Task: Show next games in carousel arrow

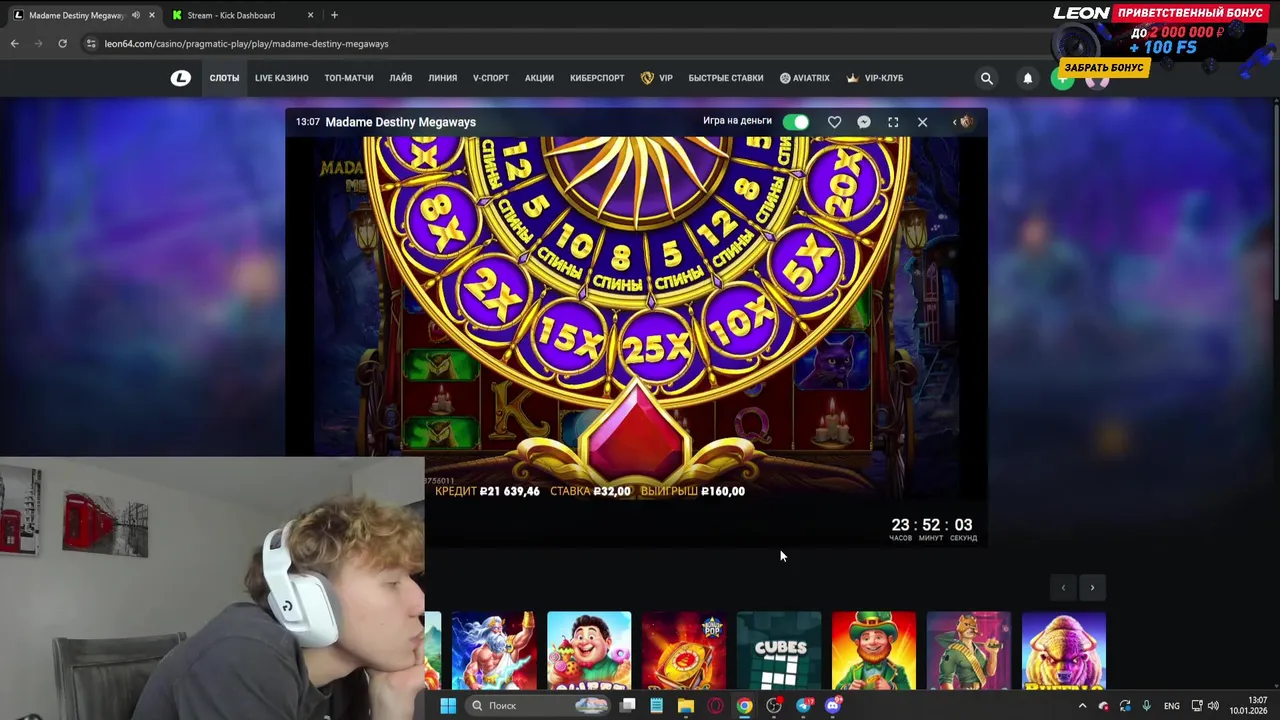Action: (x=1092, y=588)
